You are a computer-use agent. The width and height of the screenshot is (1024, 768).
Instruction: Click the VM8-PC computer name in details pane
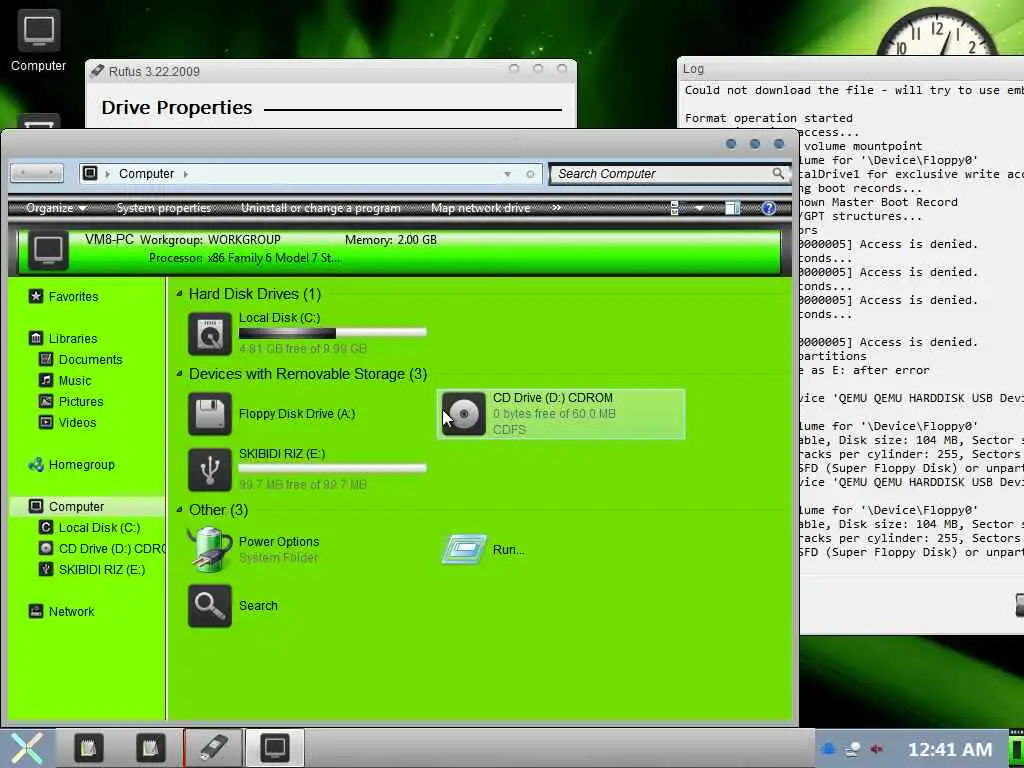pos(109,240)
